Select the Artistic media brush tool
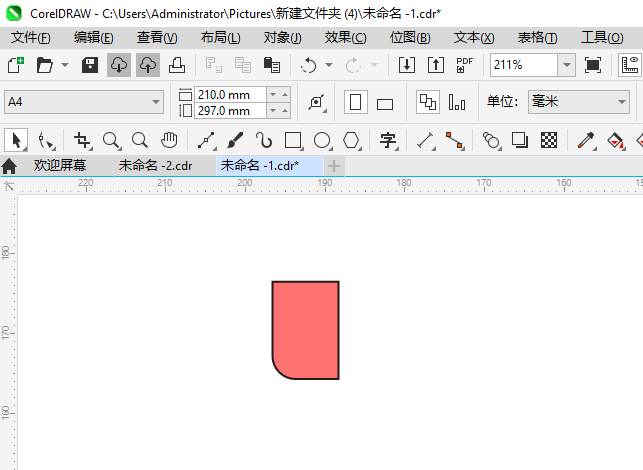Image resolution: width=643 pixels, height=470 pixels. [x=235, y=140]
